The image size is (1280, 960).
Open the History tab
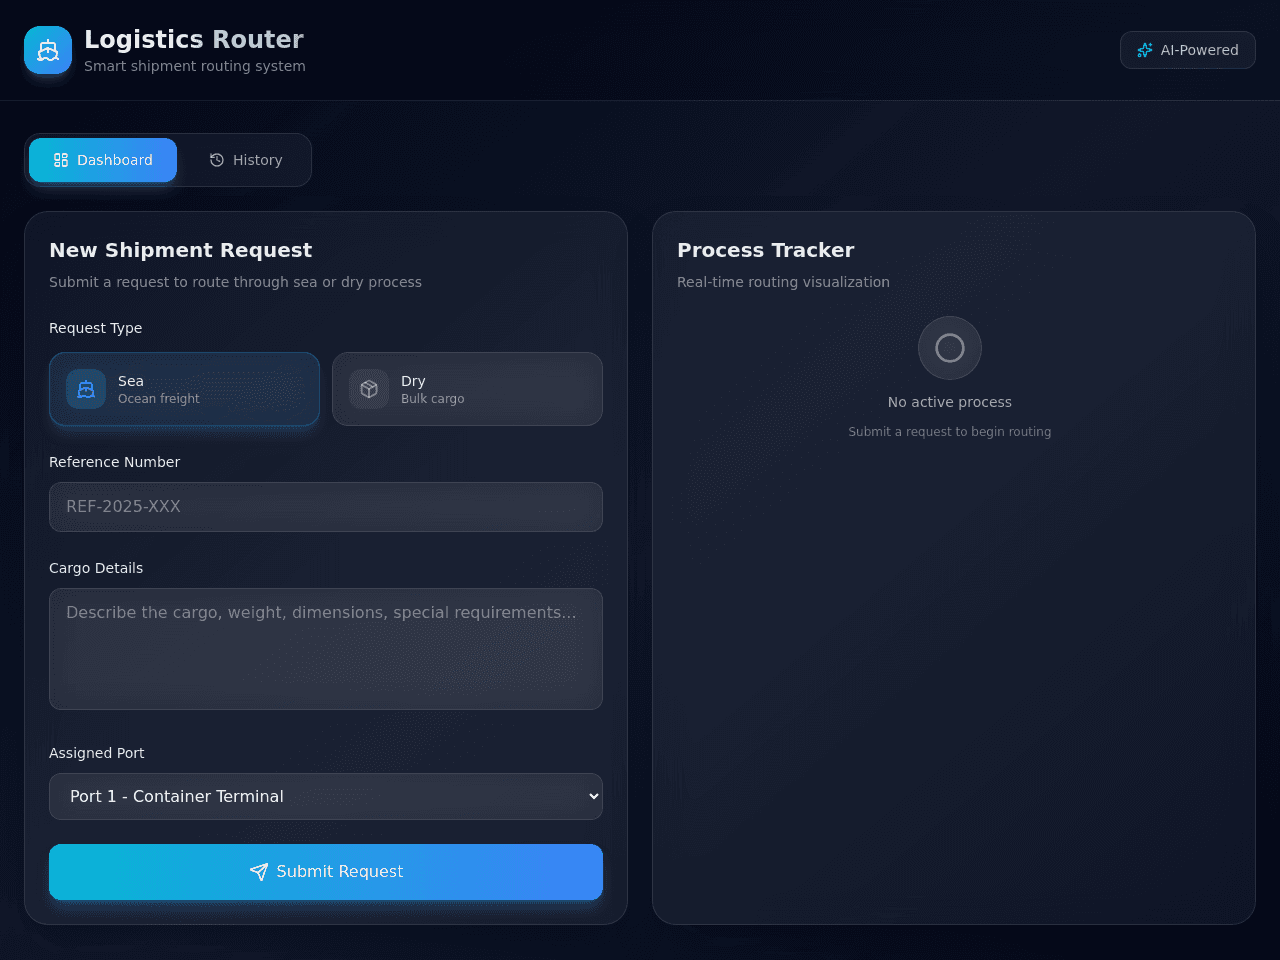point(245,160)
